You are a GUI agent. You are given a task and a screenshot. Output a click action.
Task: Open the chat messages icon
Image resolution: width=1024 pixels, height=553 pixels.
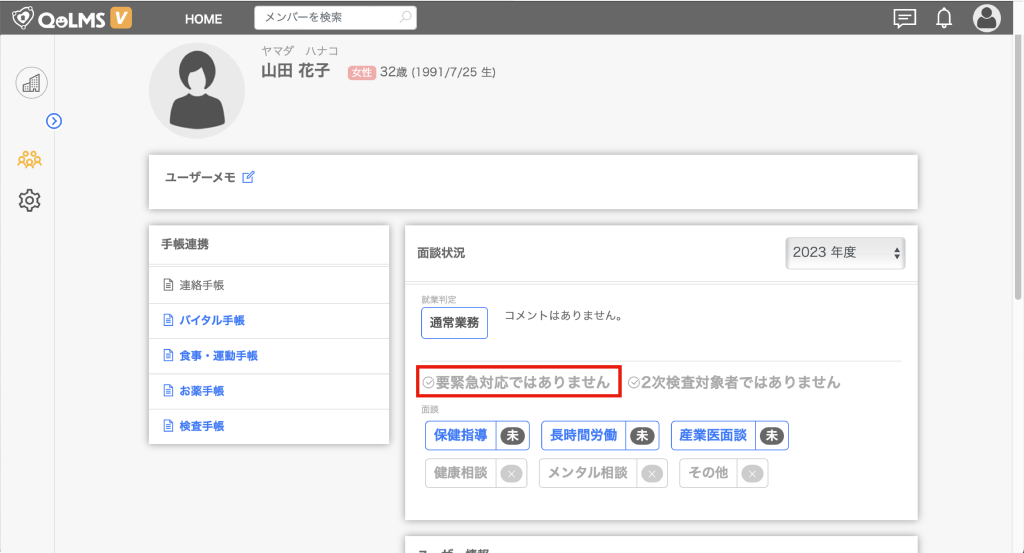point(904,18)
